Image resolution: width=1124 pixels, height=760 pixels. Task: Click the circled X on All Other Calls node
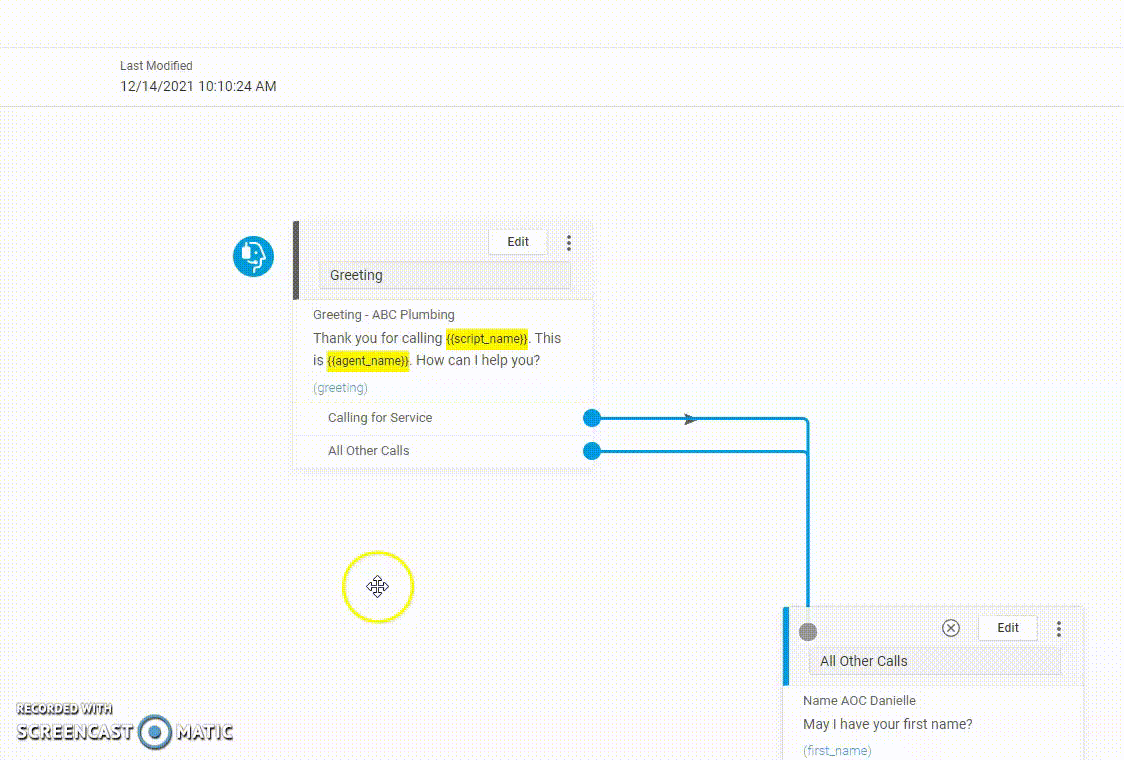(x=951, y=628)
